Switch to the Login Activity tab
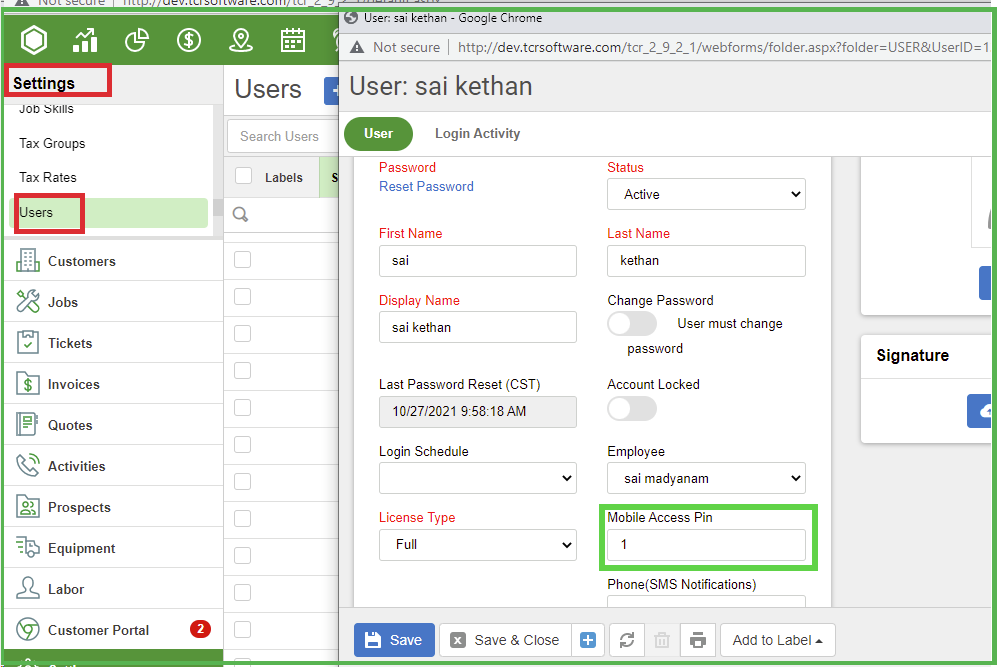The width and height of the screenshot is (1003, 667). pos(478,134)
